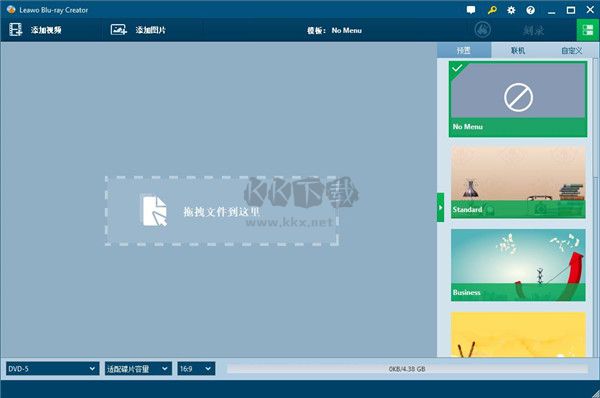
Task: Open the 16:9 aspect ratio dropdown
Action: [x=196, y=369]
